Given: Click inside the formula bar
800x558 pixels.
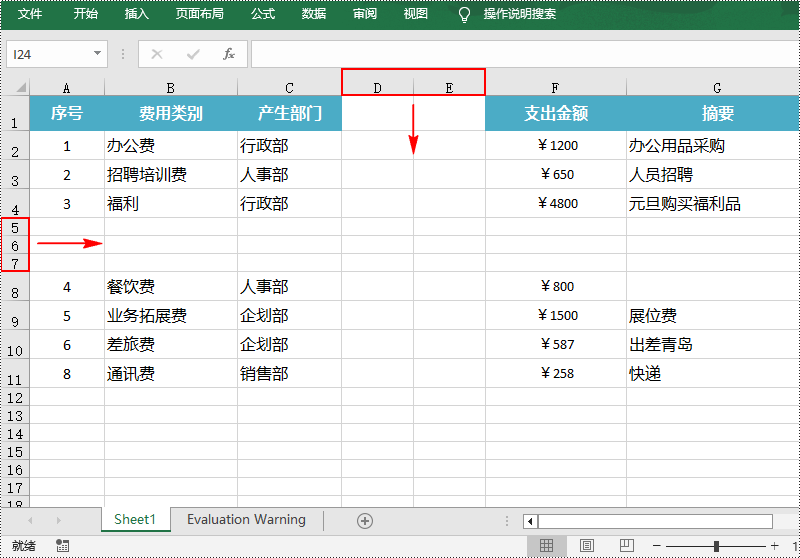Looking at the screenshot, I should [526, 54].
